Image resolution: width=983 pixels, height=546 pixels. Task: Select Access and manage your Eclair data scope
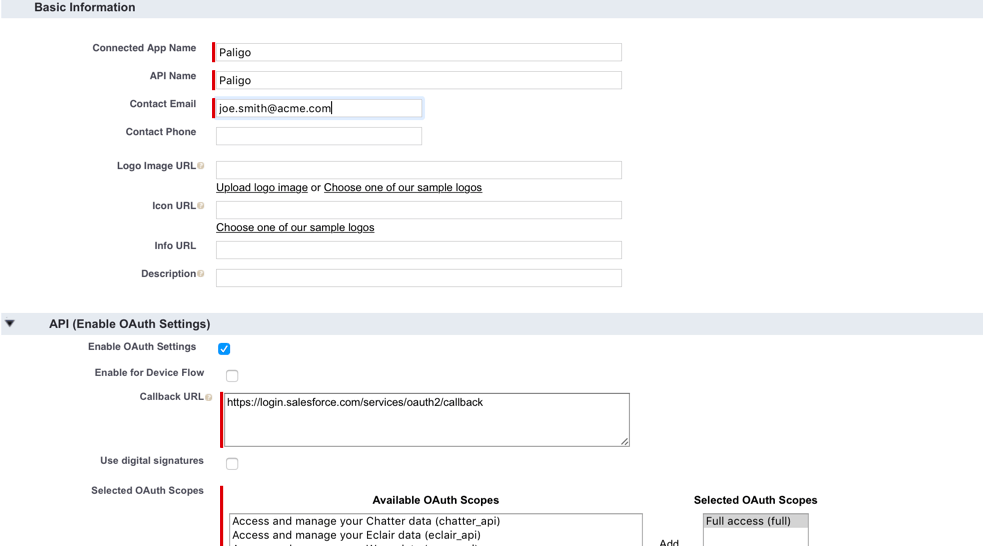[356, 535]
